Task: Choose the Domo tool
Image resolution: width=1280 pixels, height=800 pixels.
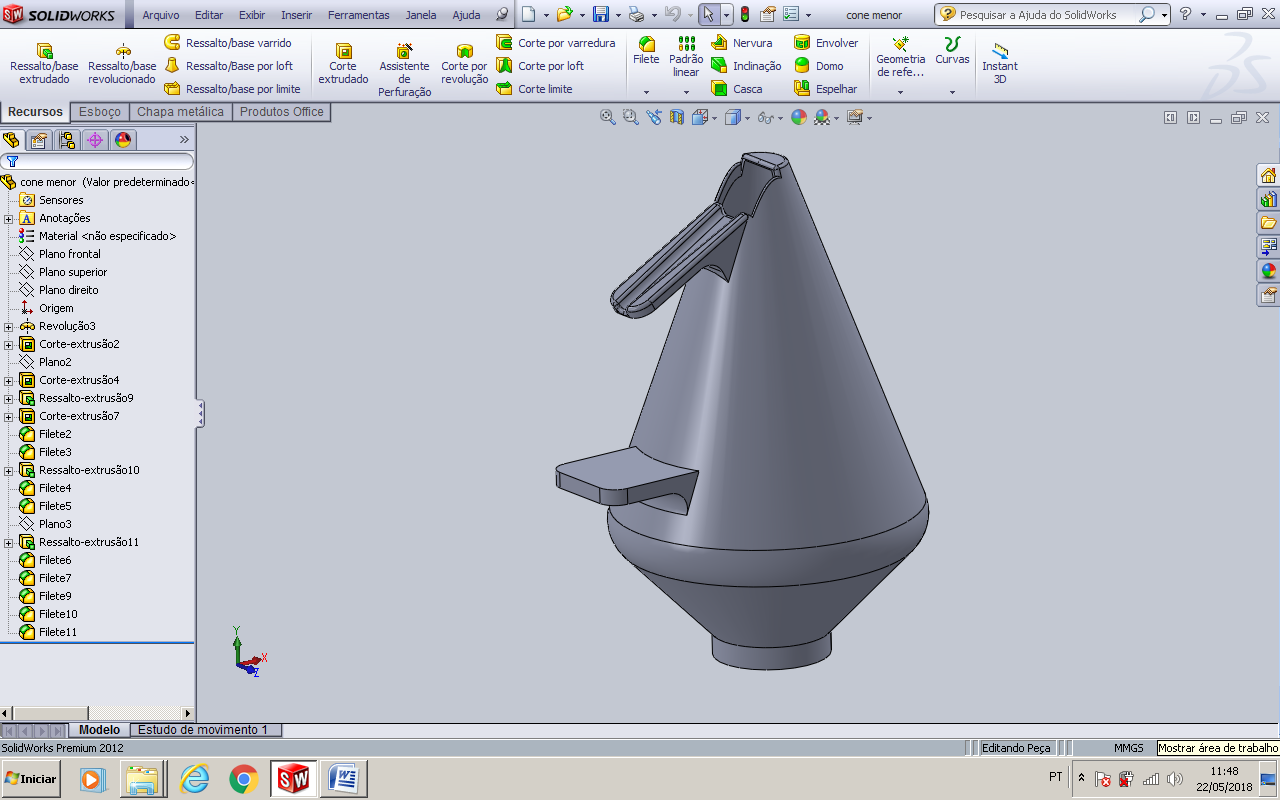Action: click(818, 66)
